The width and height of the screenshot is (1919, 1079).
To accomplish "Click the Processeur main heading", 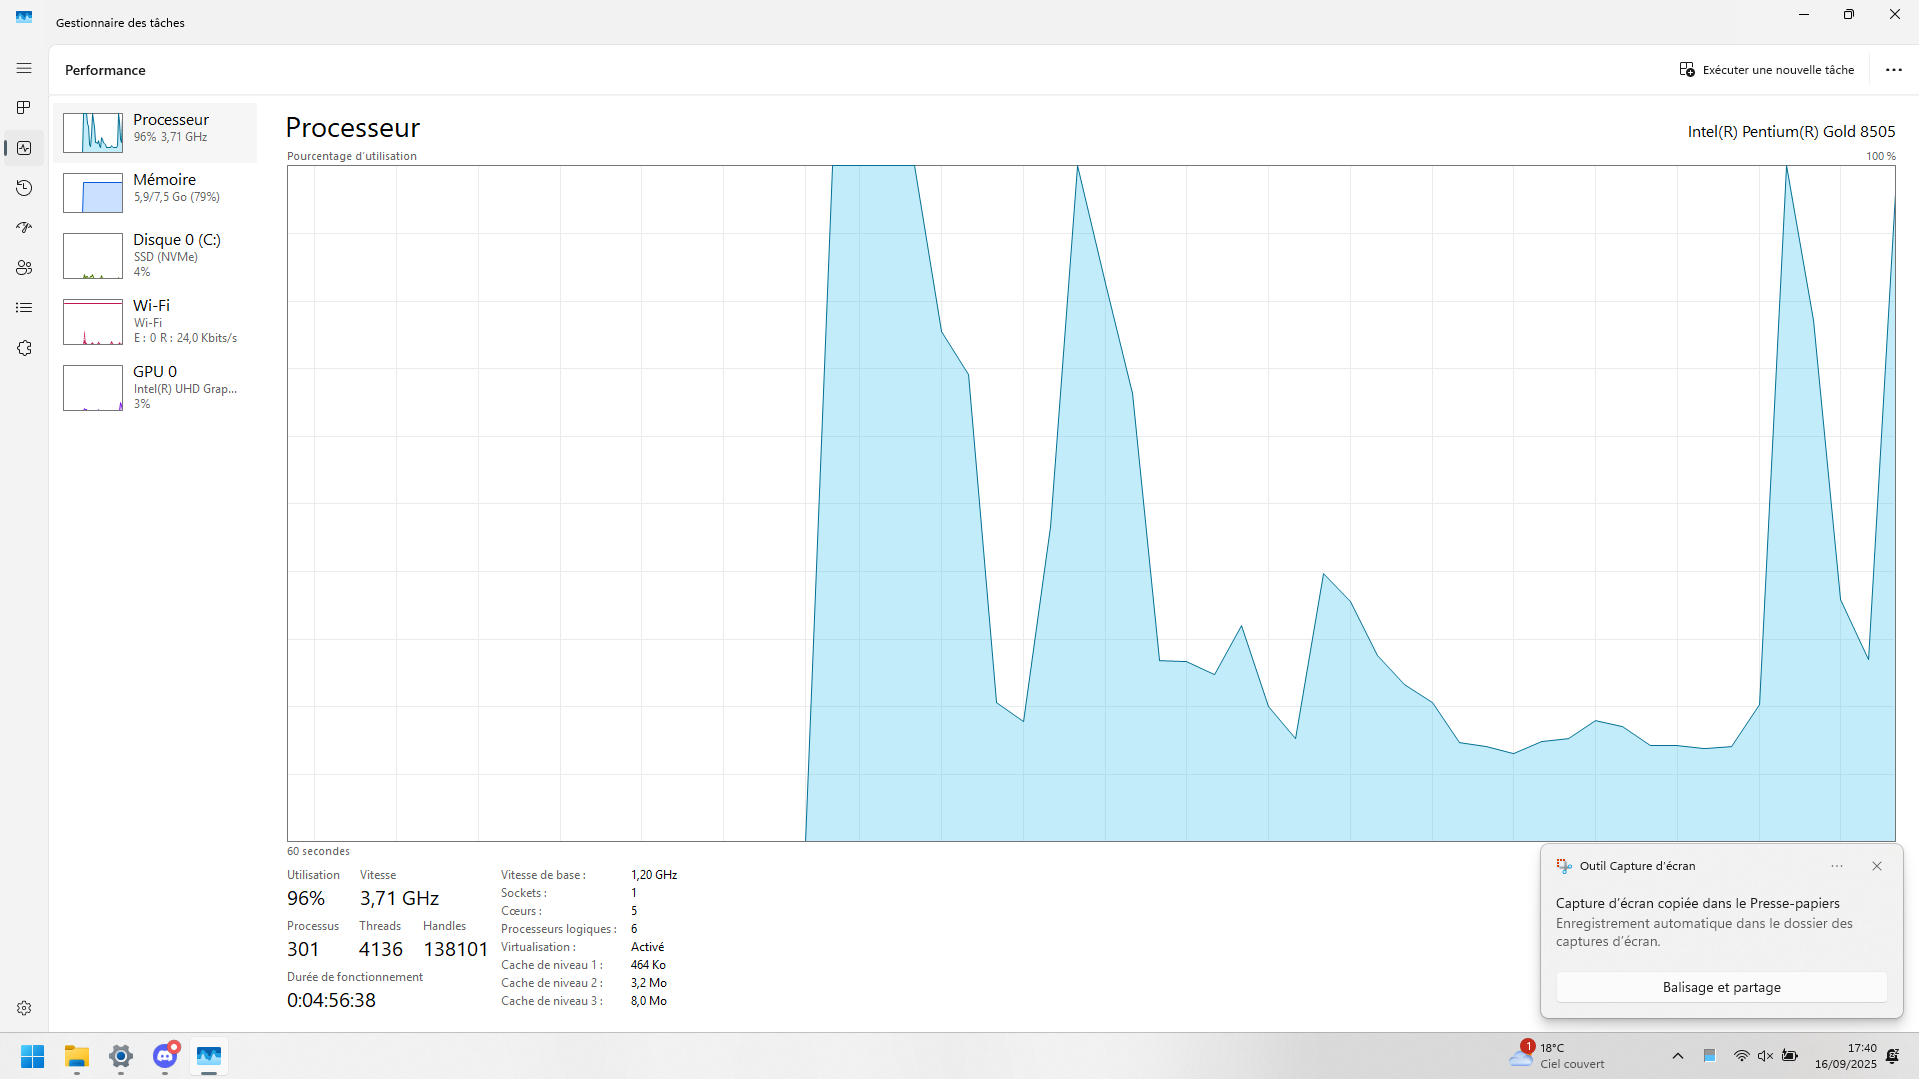I will [353, 128].
